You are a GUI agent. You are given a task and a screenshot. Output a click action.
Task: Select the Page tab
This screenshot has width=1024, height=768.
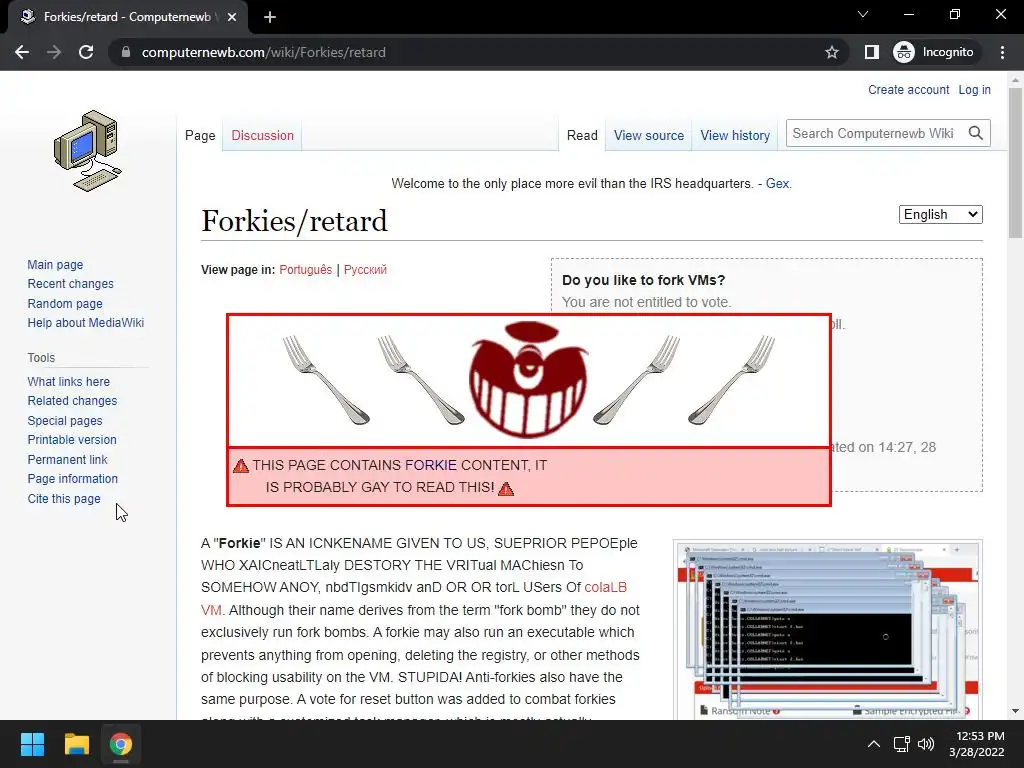[x=200, y=135]
